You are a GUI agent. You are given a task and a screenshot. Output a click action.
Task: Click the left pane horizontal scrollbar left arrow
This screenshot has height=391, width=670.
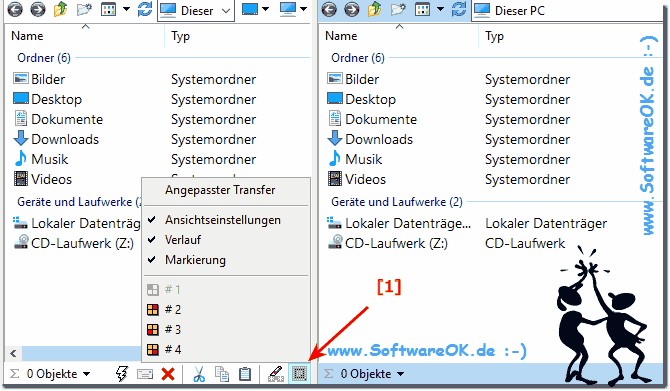[x=13, y=353]
